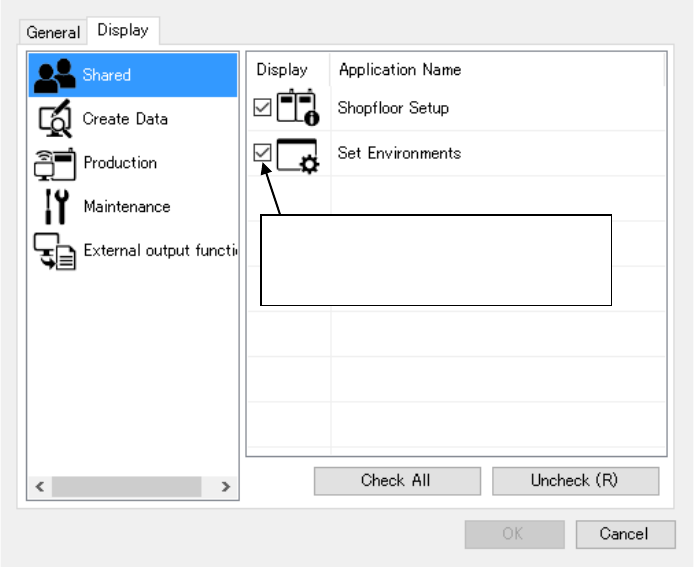Image resolution: width=694 pixels, height=567 pixels.
Task: Select the External output function label
Action: coord(160,251)
